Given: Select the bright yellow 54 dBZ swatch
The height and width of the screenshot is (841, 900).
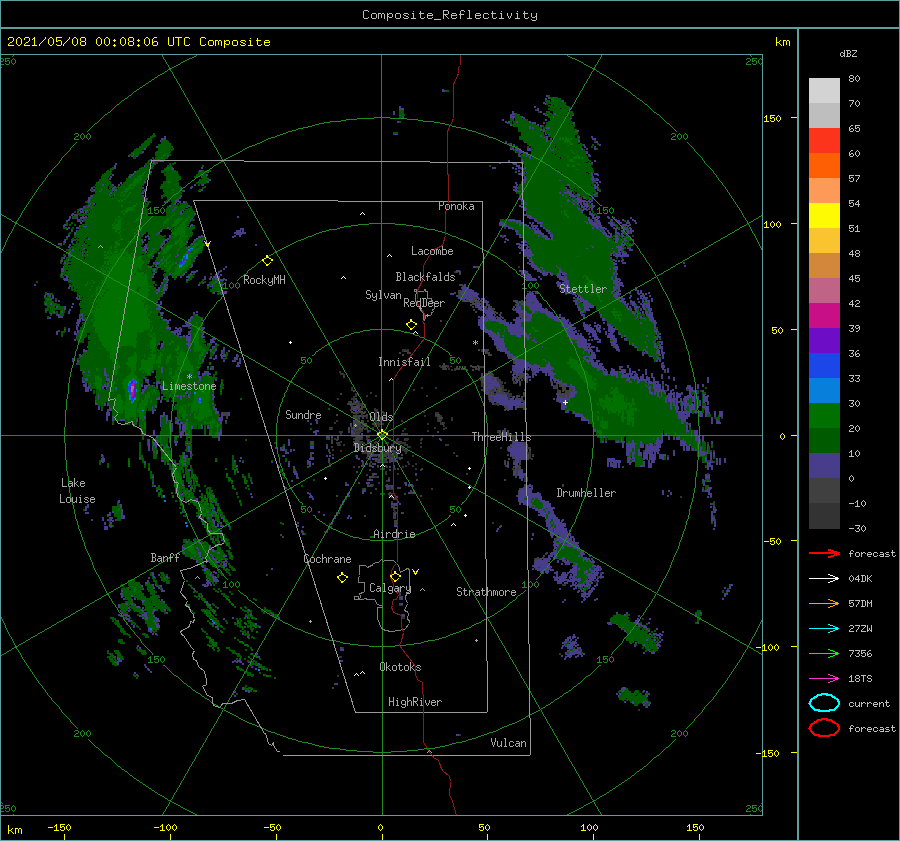Looking at the screenshot, I should pos(824,215).
